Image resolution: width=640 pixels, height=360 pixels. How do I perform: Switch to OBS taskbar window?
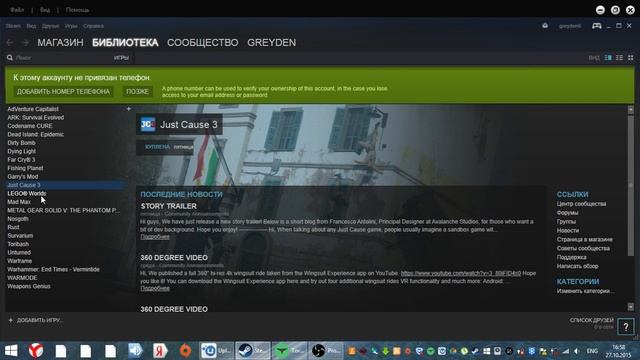coord(325,351)
